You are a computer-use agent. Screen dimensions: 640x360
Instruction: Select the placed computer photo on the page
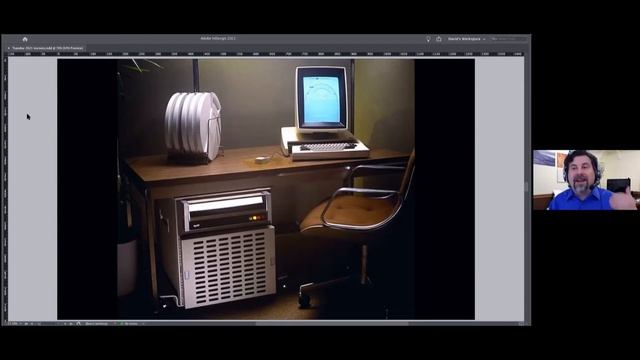pos(266,189)
